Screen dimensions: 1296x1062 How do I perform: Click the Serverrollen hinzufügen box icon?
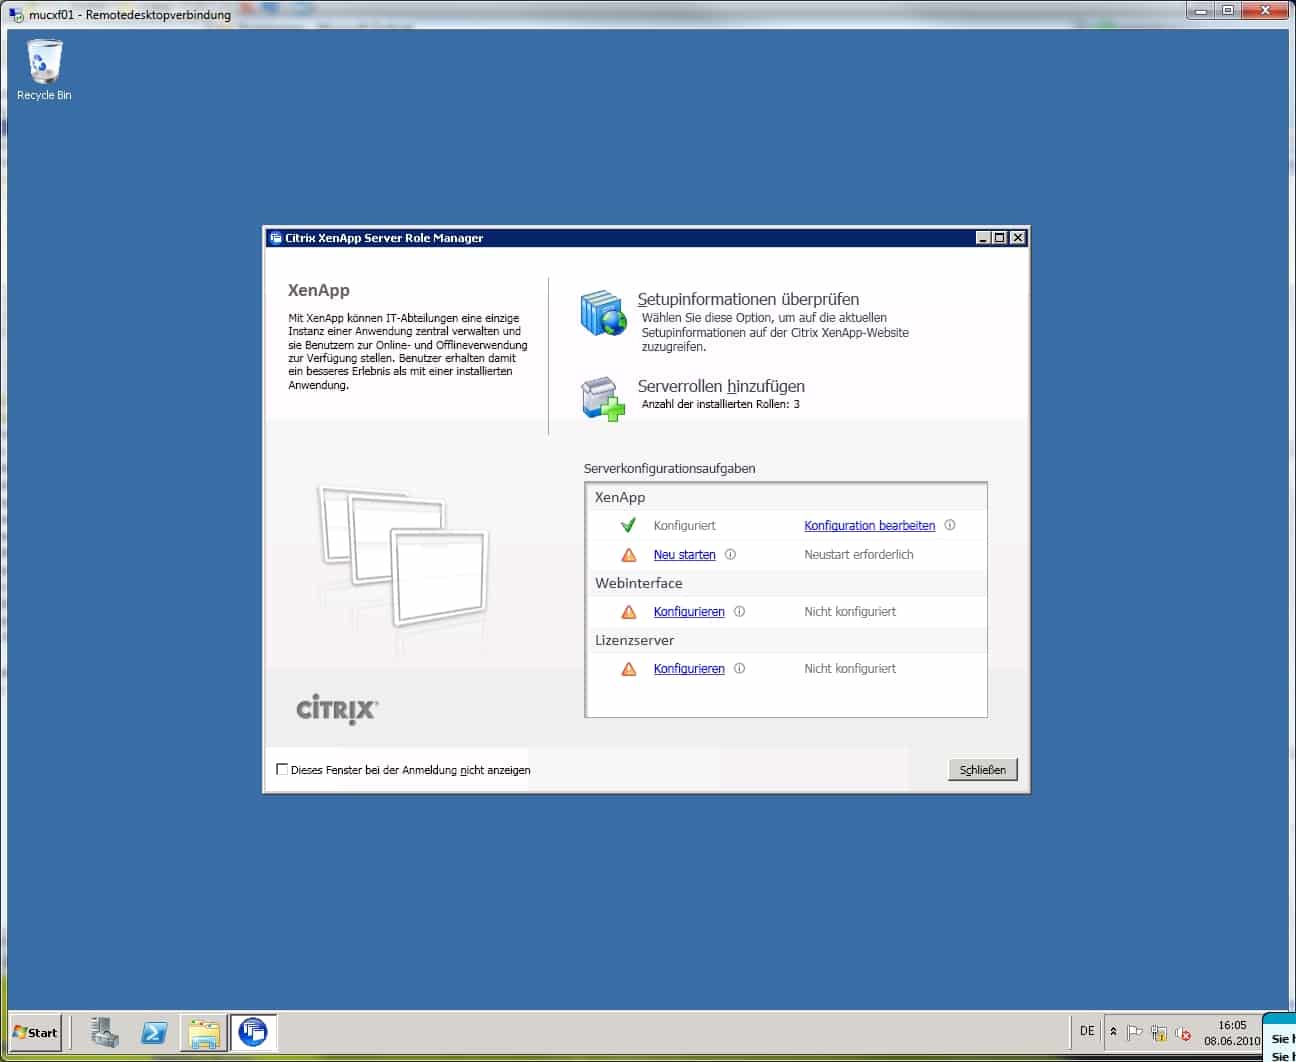(x=603, y=399)
